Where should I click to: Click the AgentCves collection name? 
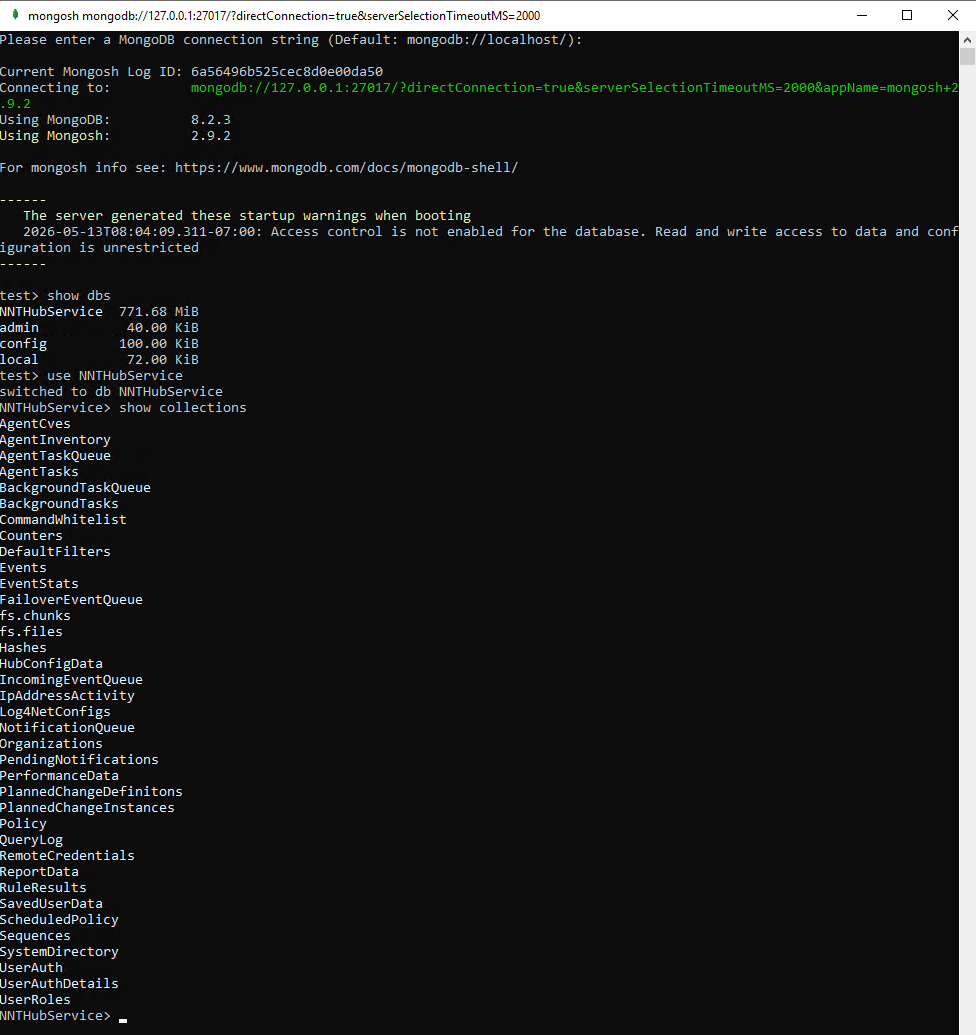35,424
